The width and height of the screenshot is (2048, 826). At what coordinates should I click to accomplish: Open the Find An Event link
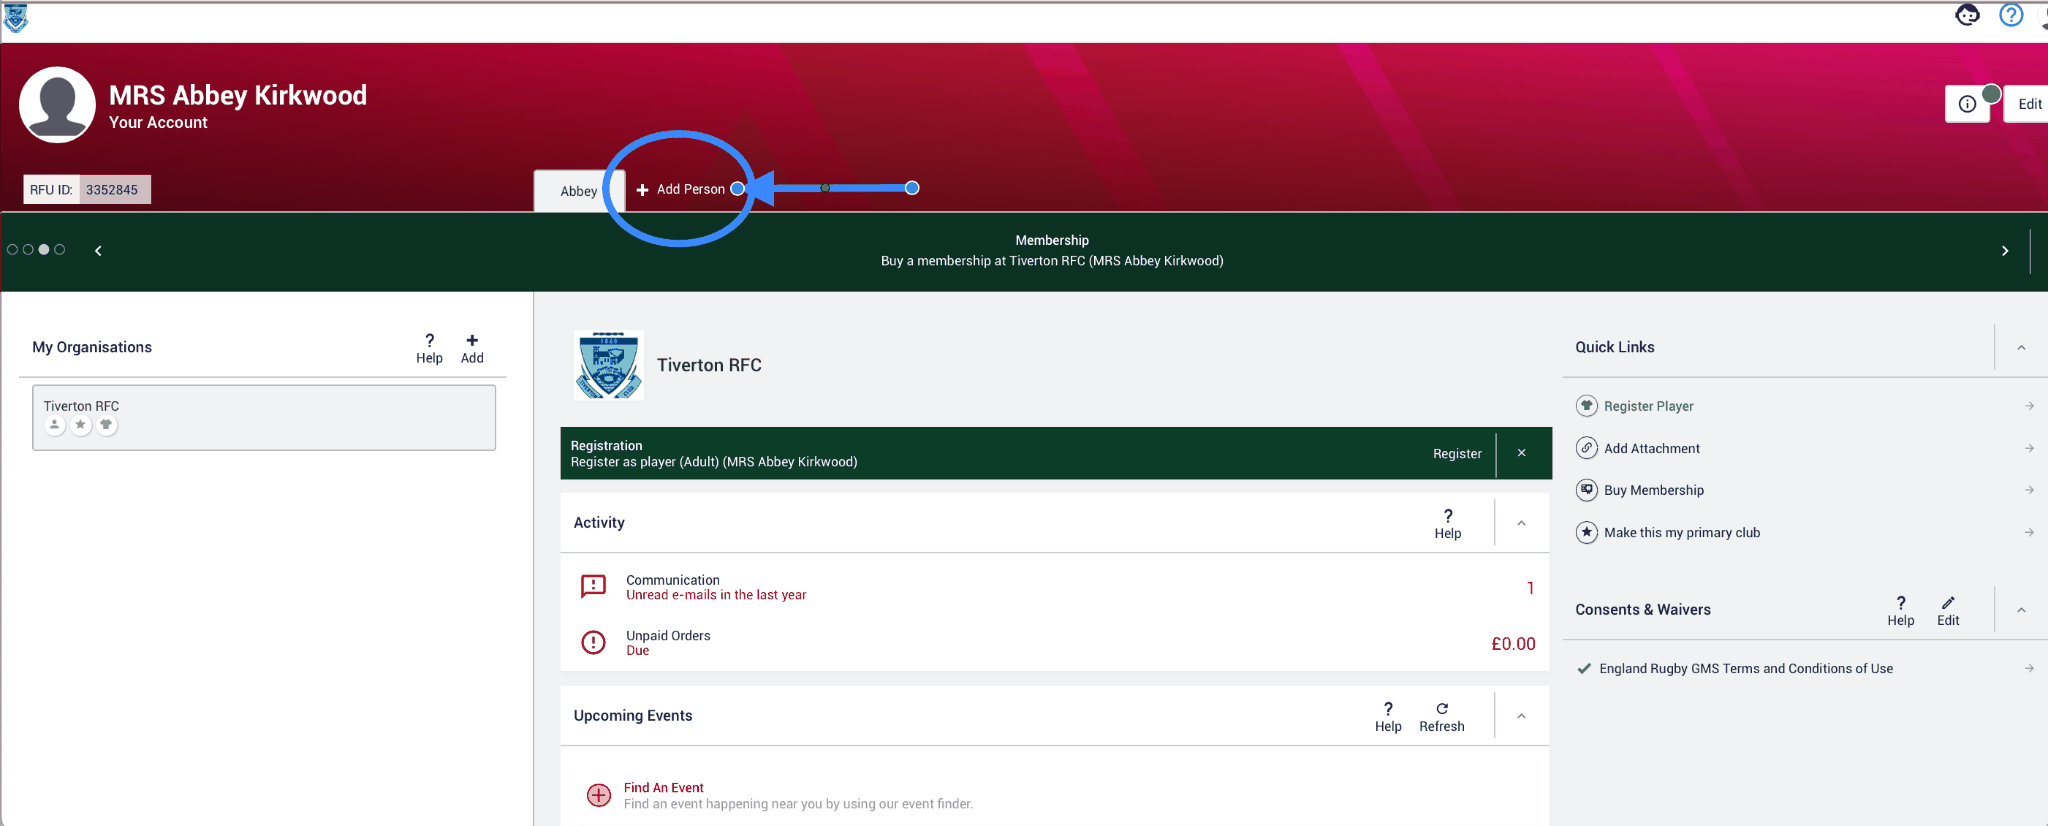point(664,788)
